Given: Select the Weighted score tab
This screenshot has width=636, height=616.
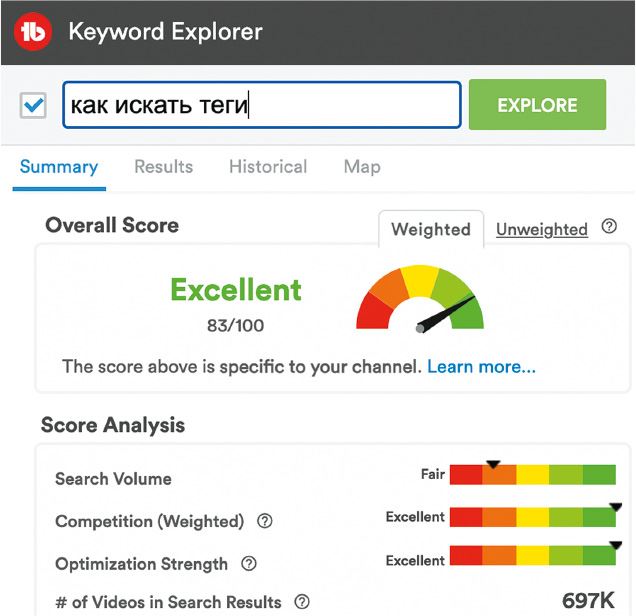Looking at the screenshot, I should point(430,229).
